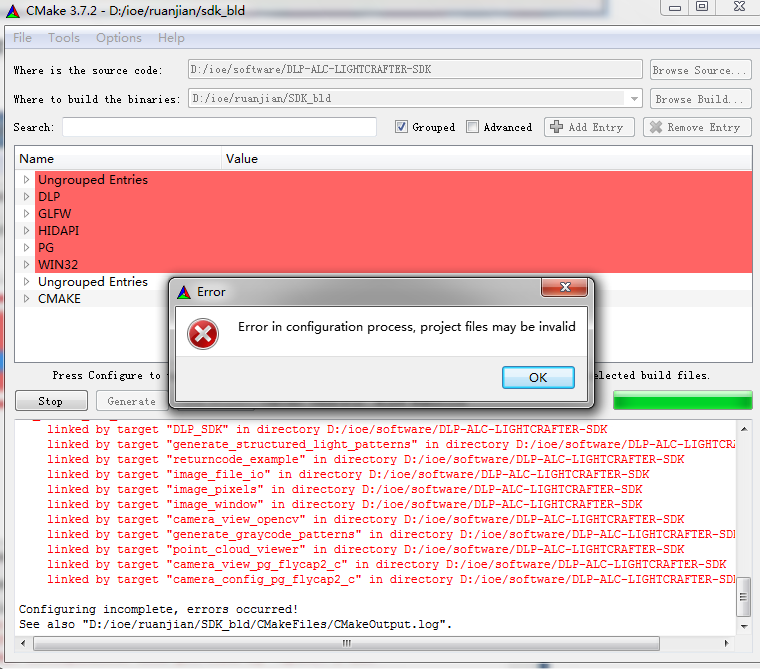Toggle the Grouped checkbox
The image size is (760, 669).
401,127
